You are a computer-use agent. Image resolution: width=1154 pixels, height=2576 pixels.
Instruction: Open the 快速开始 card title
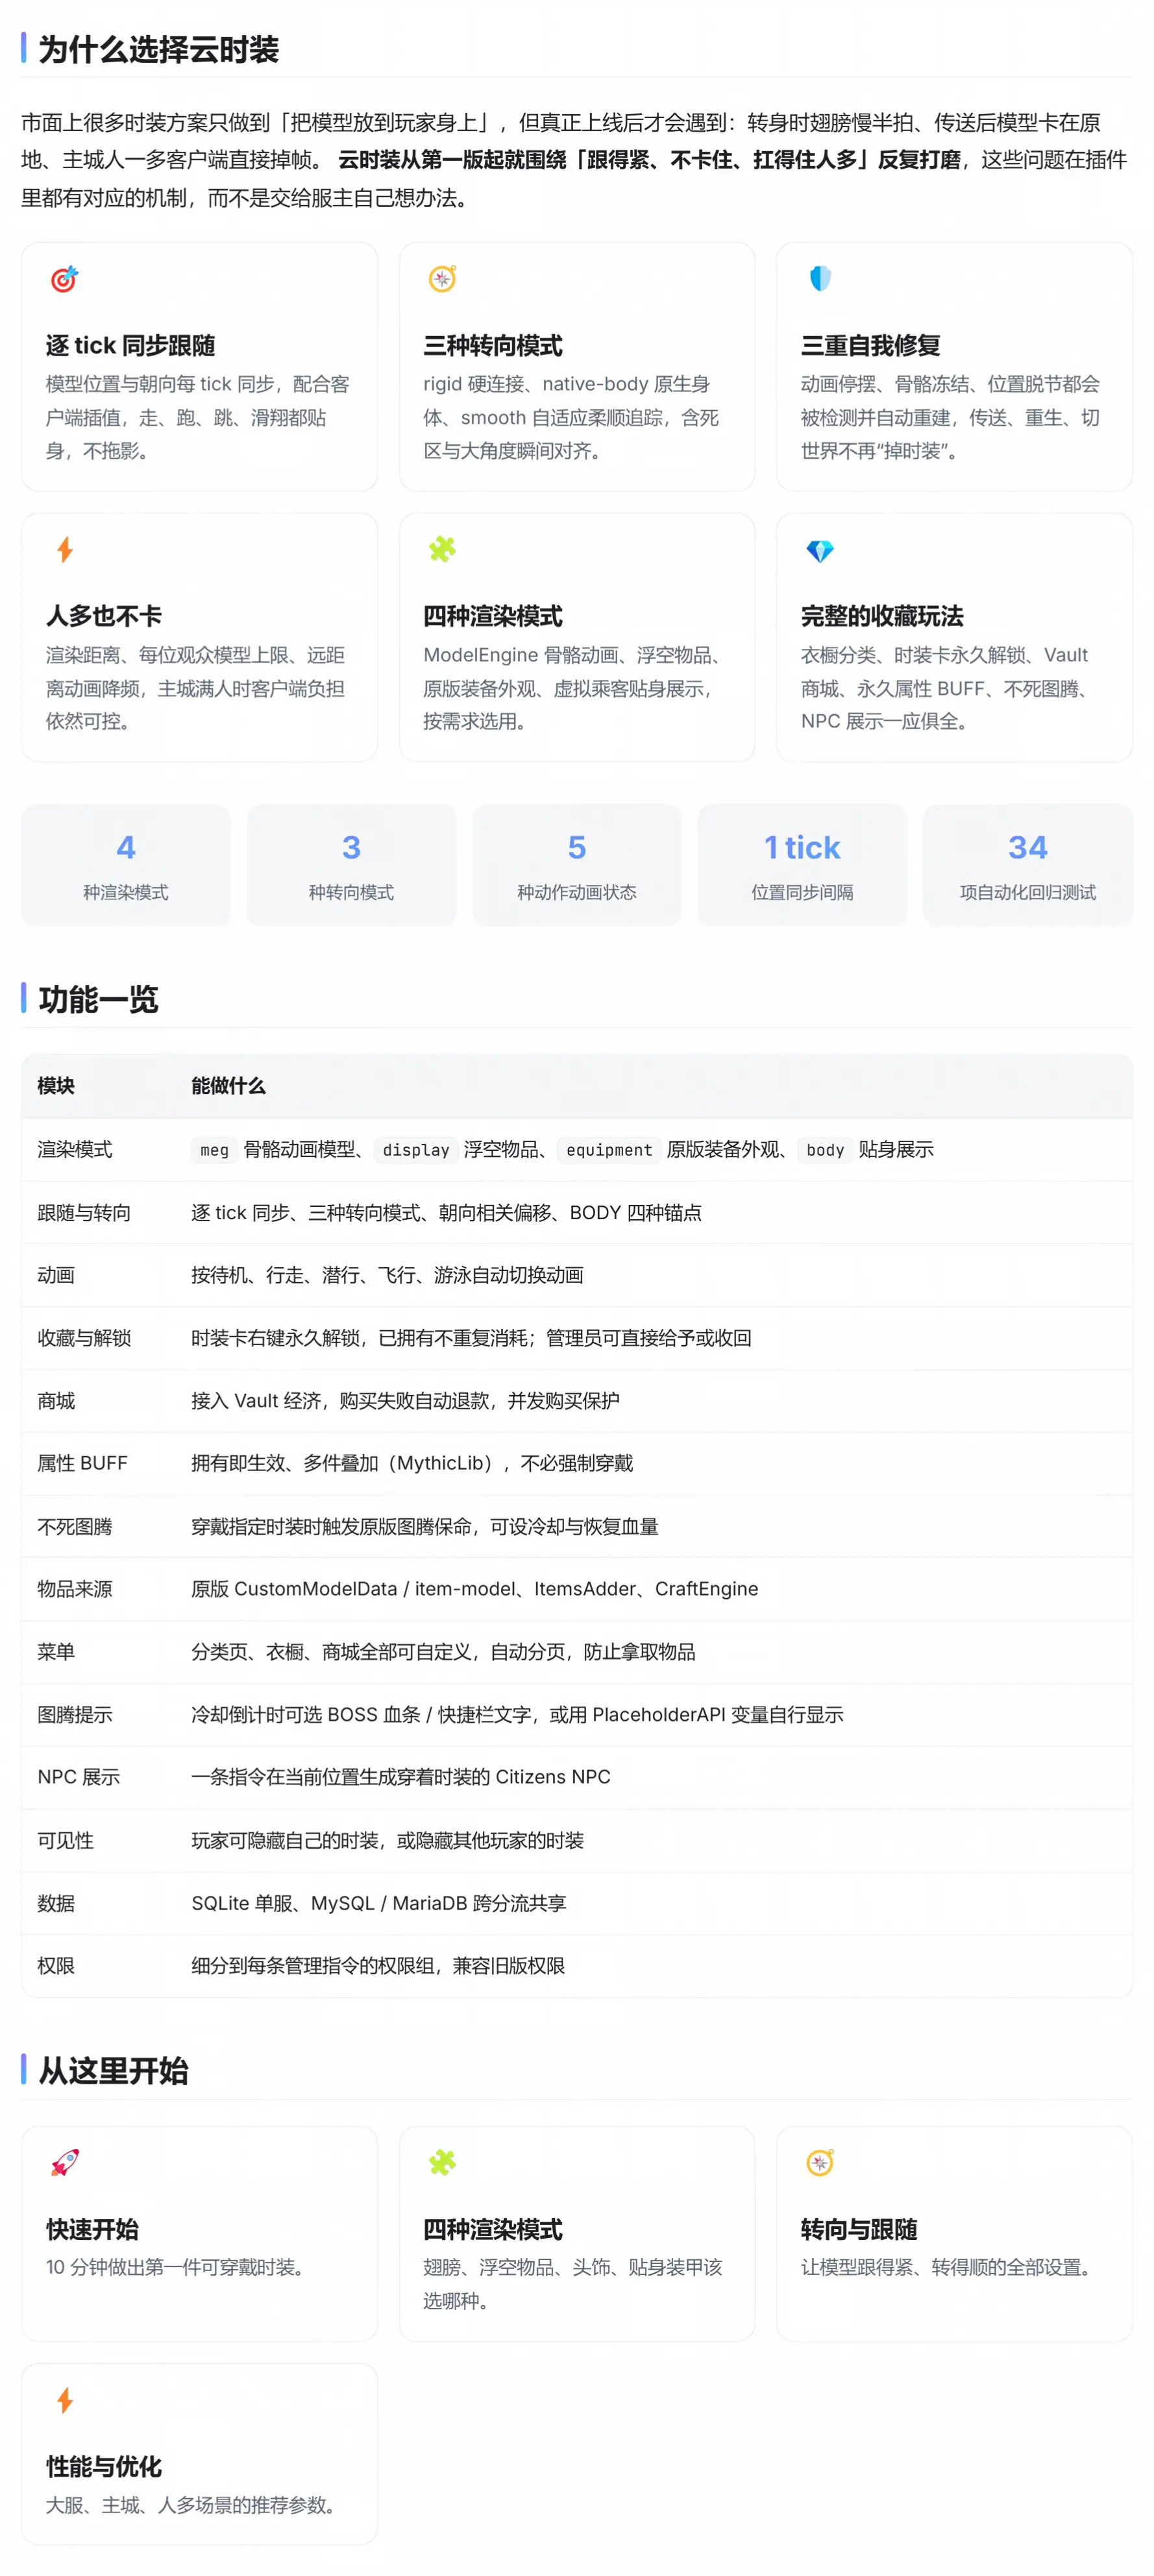[x=92, y=2229]
